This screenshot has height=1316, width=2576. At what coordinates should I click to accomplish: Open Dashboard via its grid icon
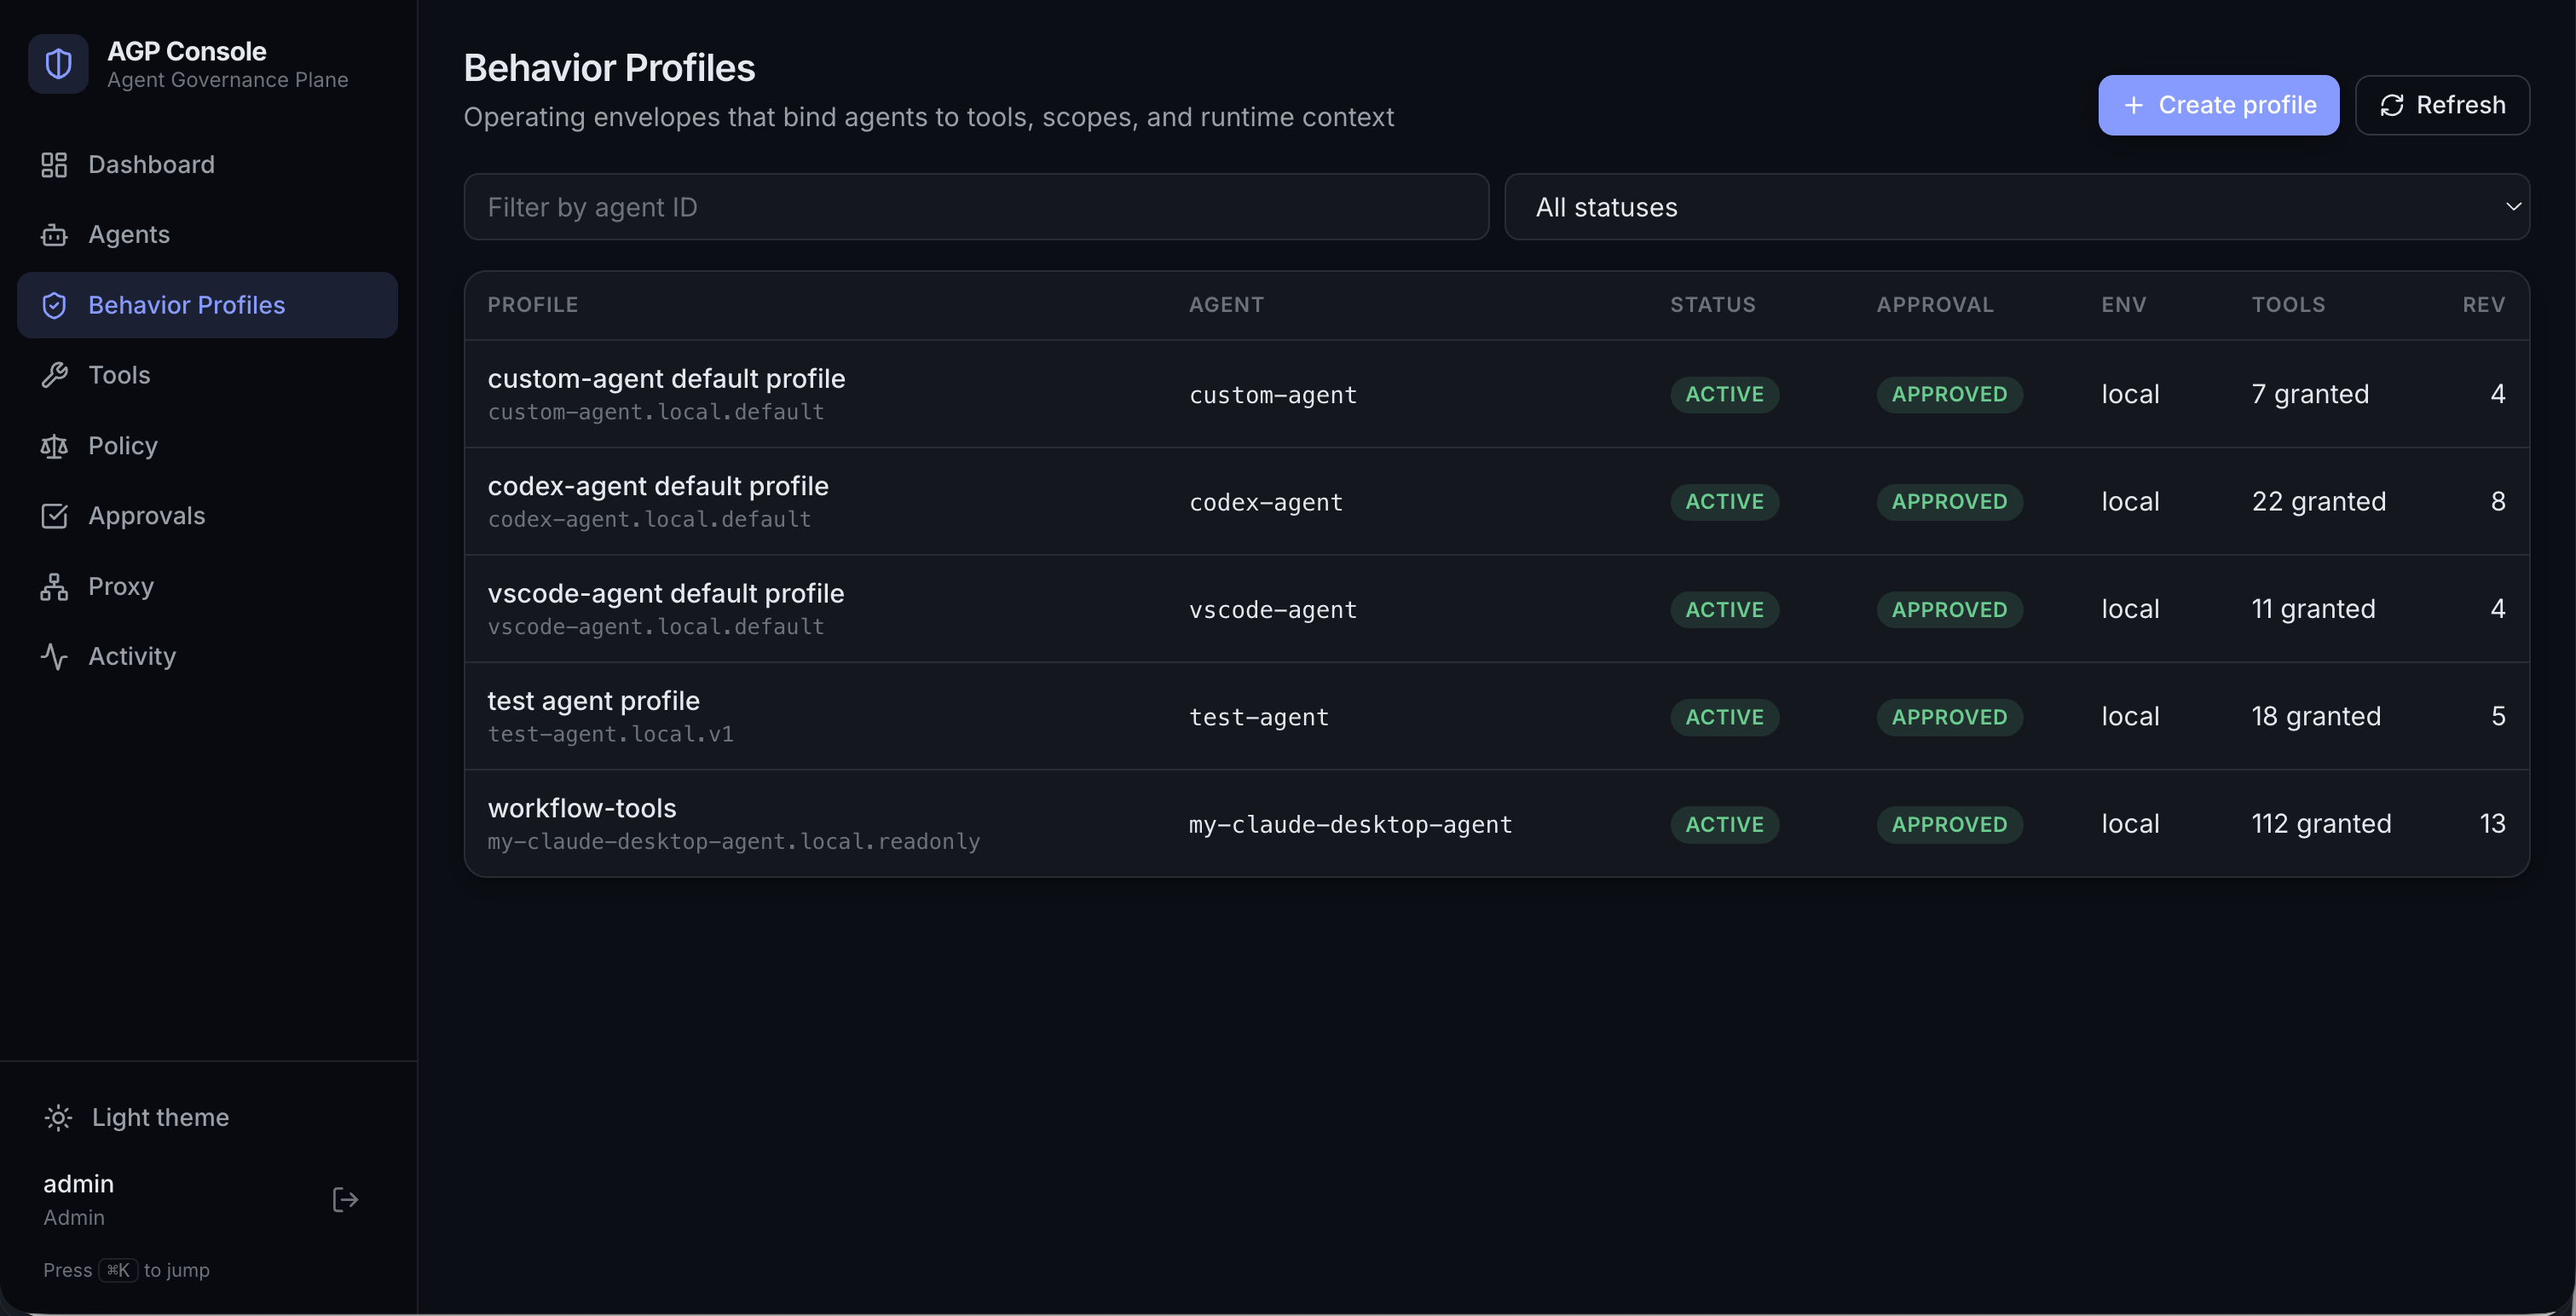[x=54, y=164]
